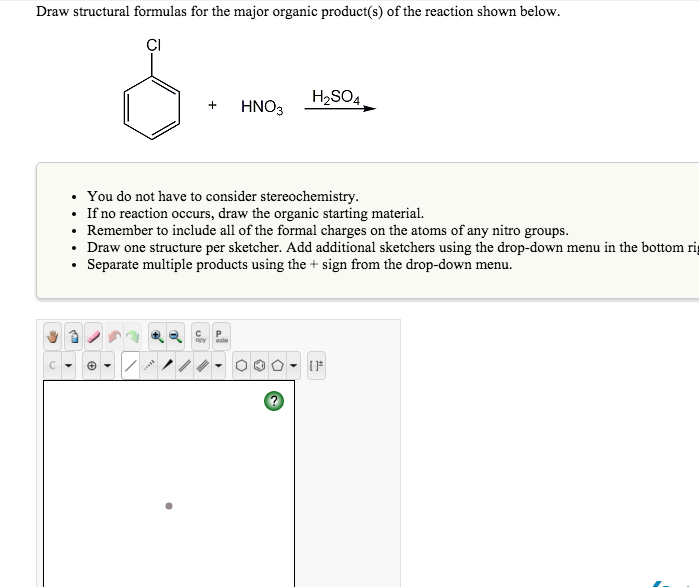Open the bond types dropdown arrow
This screenshot has height=587, width=699.
pos(218,365)
